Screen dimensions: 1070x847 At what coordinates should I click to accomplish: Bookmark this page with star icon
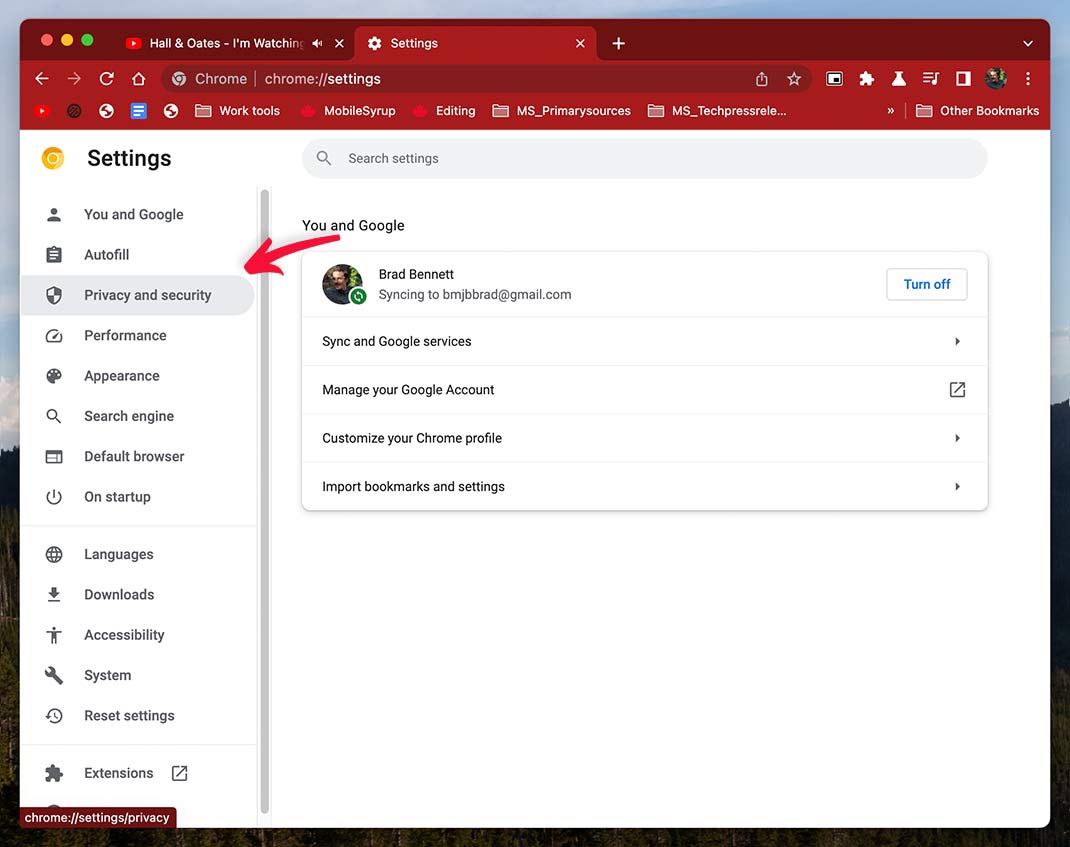pos(794,79)
